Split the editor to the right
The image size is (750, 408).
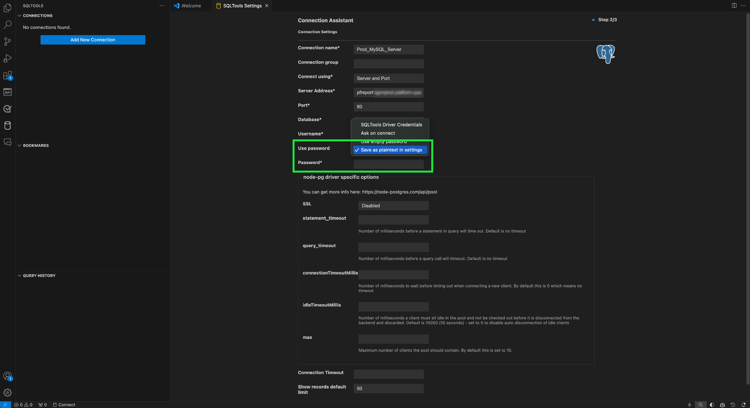[734, 6]
